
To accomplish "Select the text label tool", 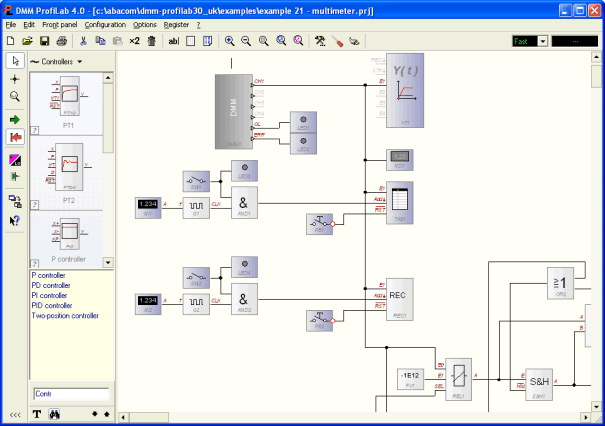I will tap(174, 41).
